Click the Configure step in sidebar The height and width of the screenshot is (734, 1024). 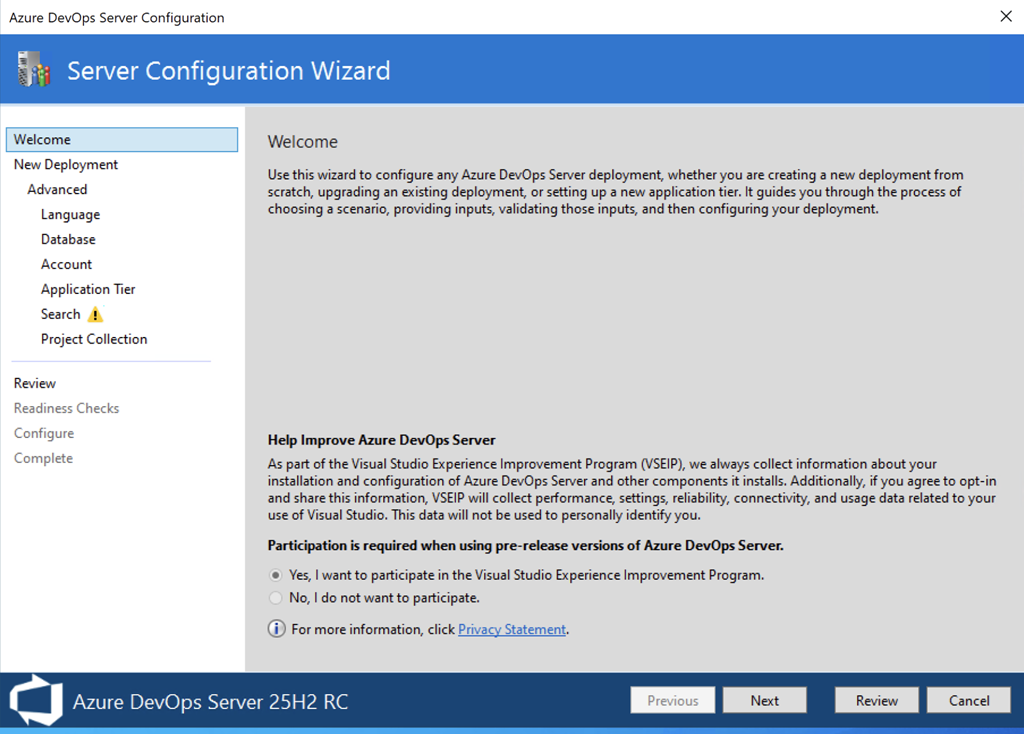tap(44, 433)
